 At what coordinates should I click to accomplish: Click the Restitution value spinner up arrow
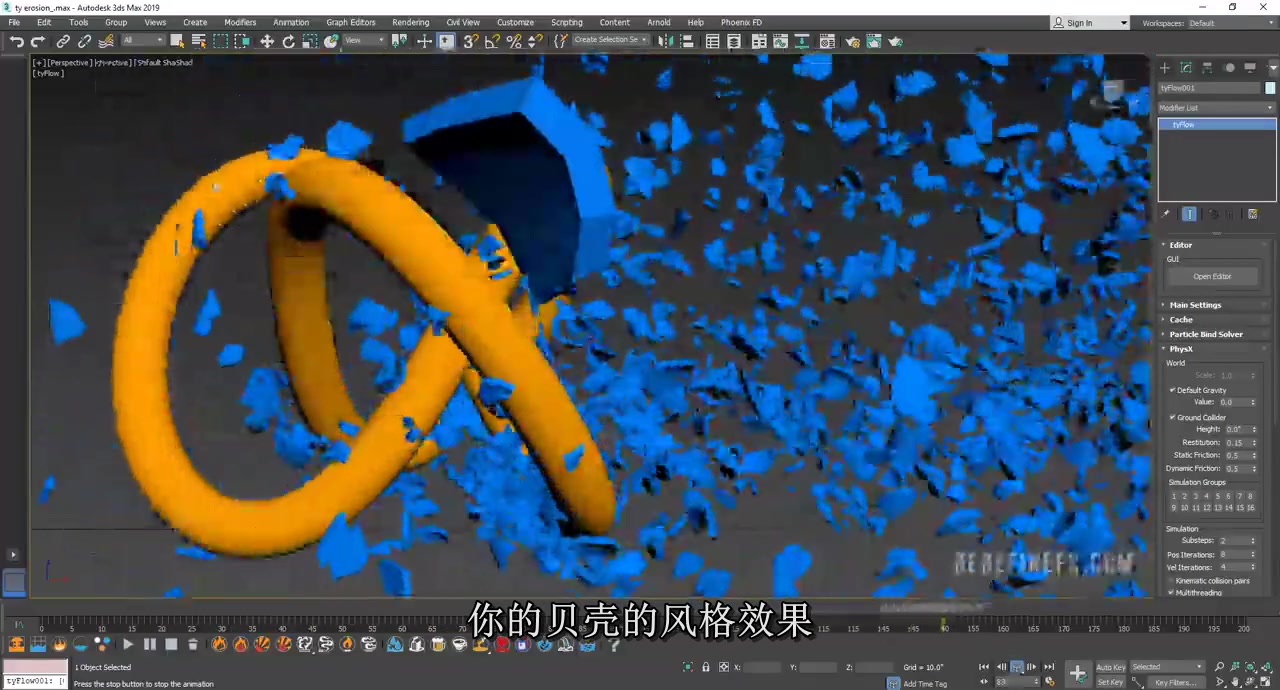1255,438
